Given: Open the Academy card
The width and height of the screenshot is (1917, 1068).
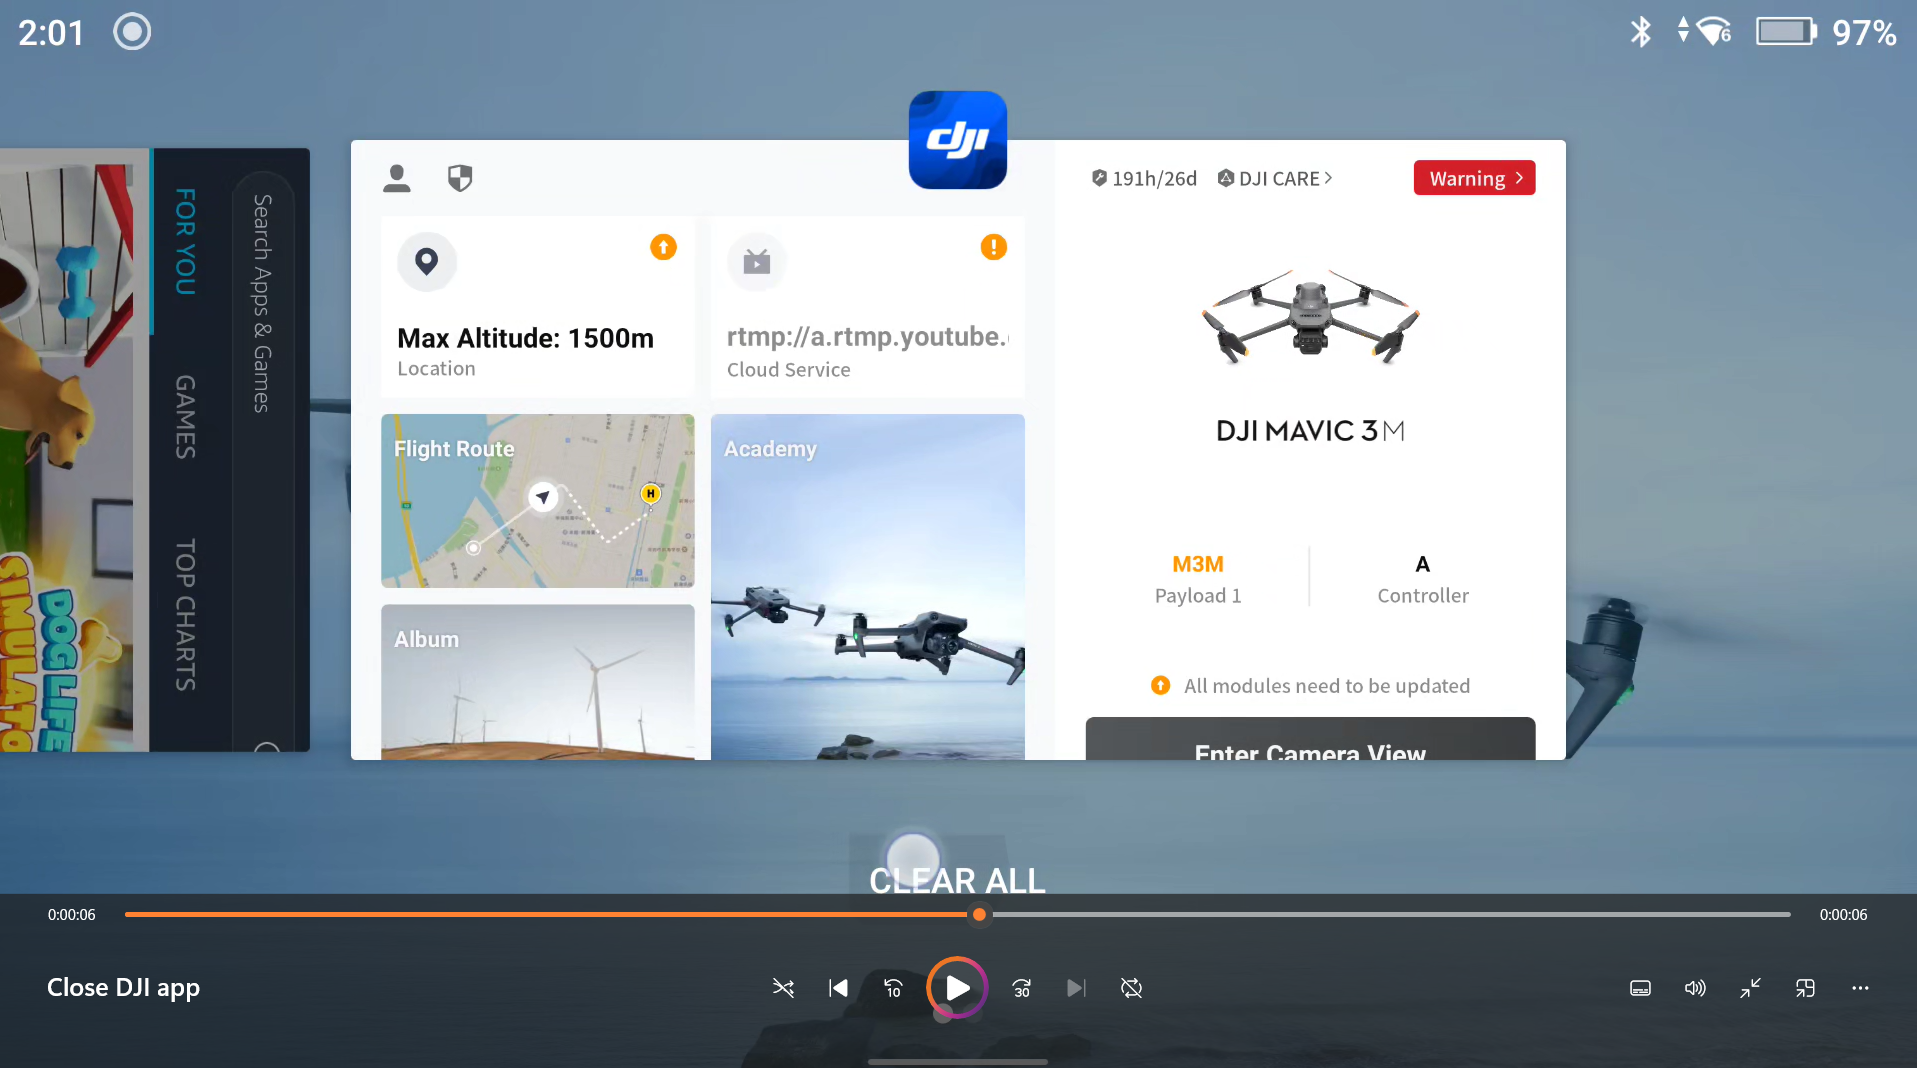Looking at the screenshot, I should [868, 587].
